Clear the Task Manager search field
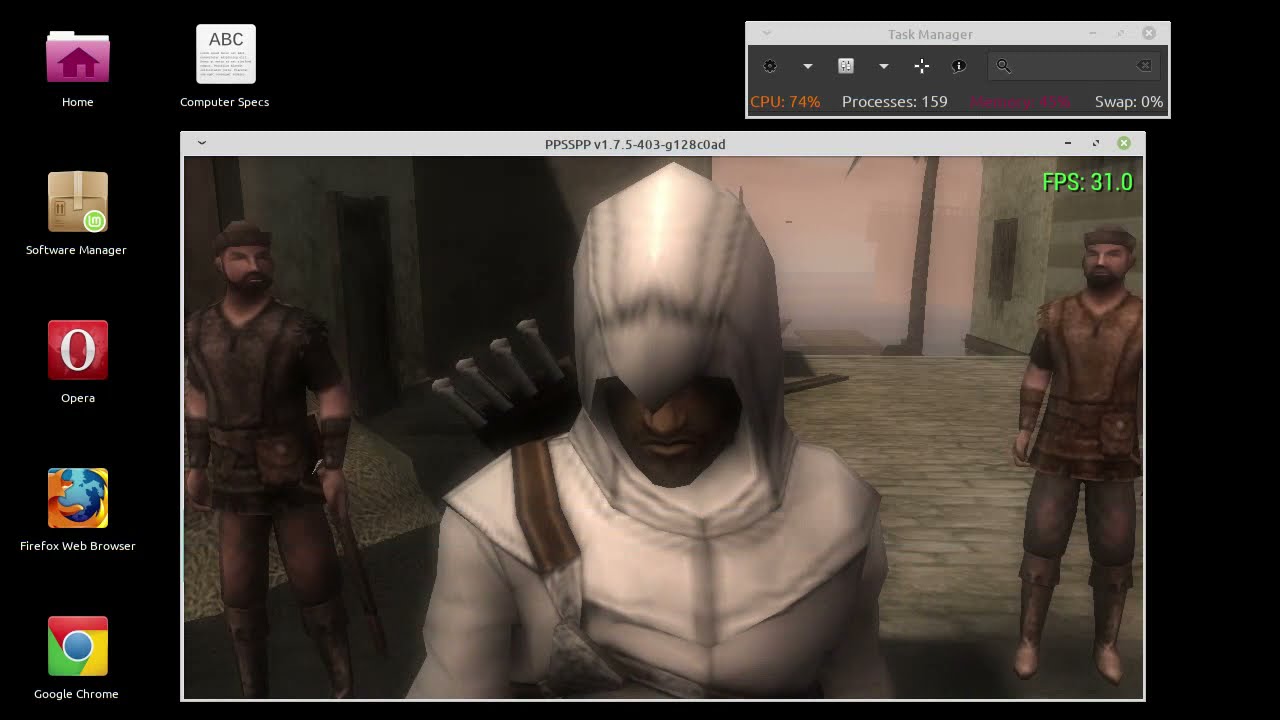The image size is (1280, 720). 1144,66
